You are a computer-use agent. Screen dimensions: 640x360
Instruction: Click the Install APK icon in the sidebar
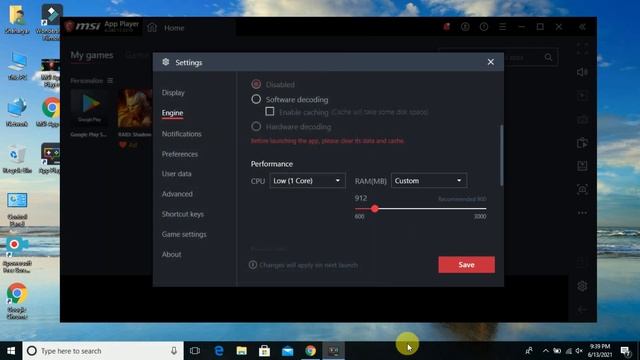pyautogui.click(x=582, y=166)
